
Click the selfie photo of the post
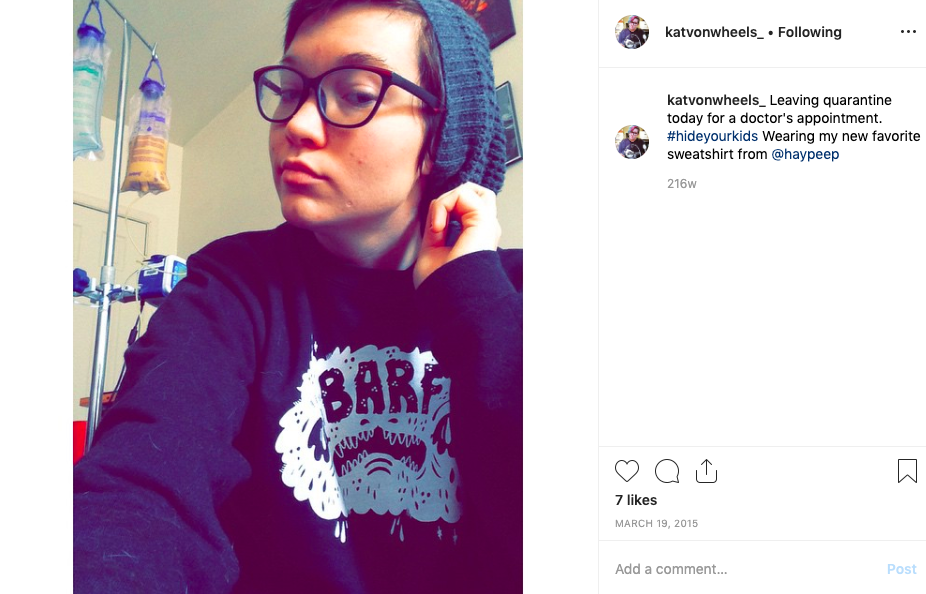[298, 297]
